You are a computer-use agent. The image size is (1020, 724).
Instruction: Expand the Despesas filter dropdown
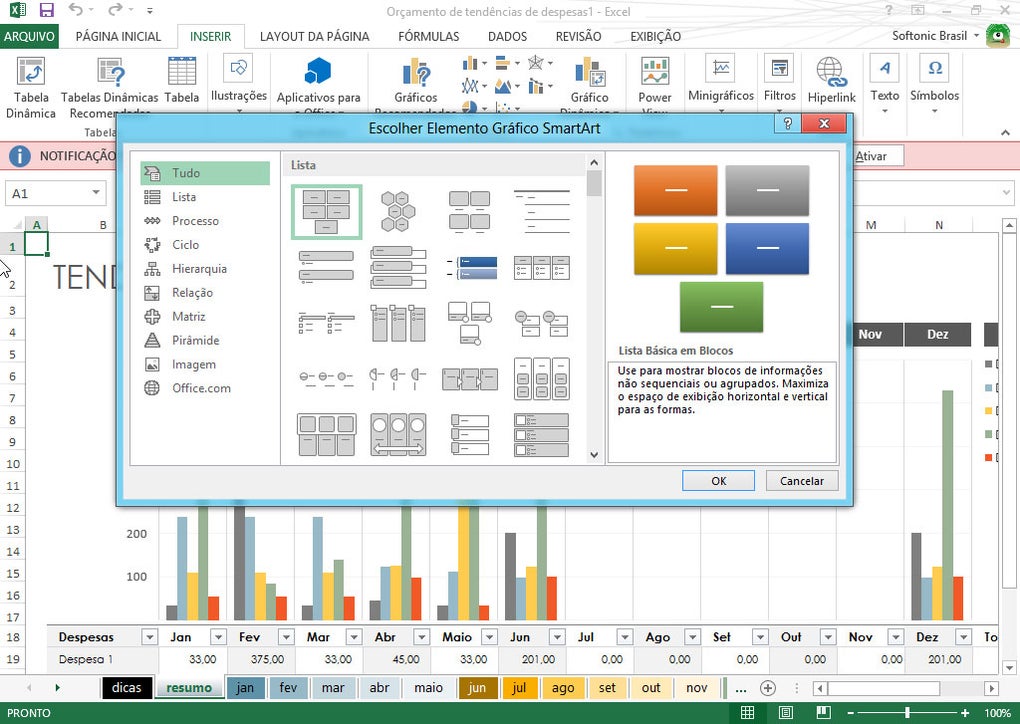point(149,637)
